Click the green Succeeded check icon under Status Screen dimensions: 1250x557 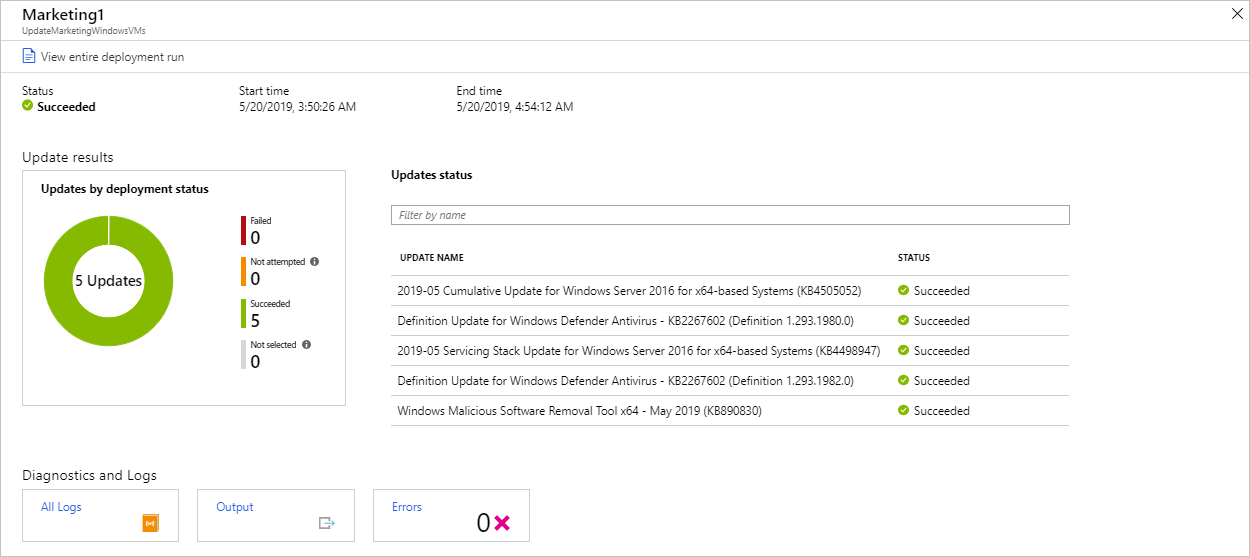28,107
